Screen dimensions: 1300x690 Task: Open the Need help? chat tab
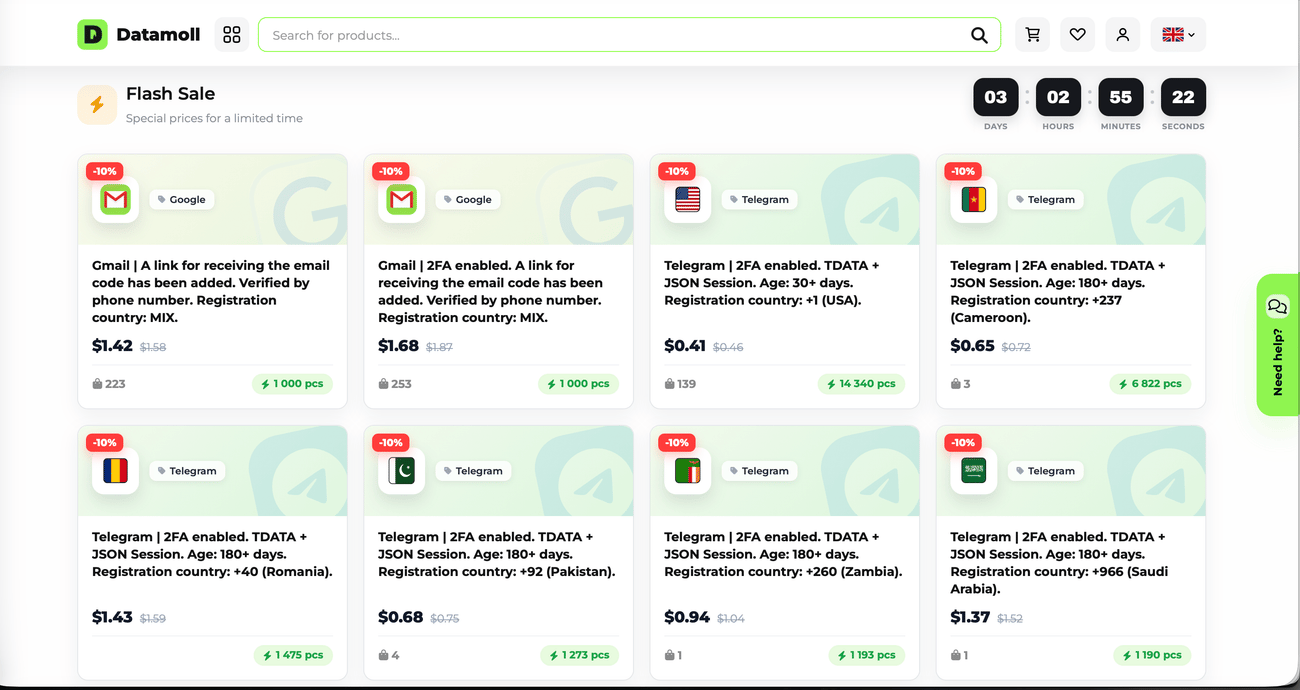coord(1278,345)
